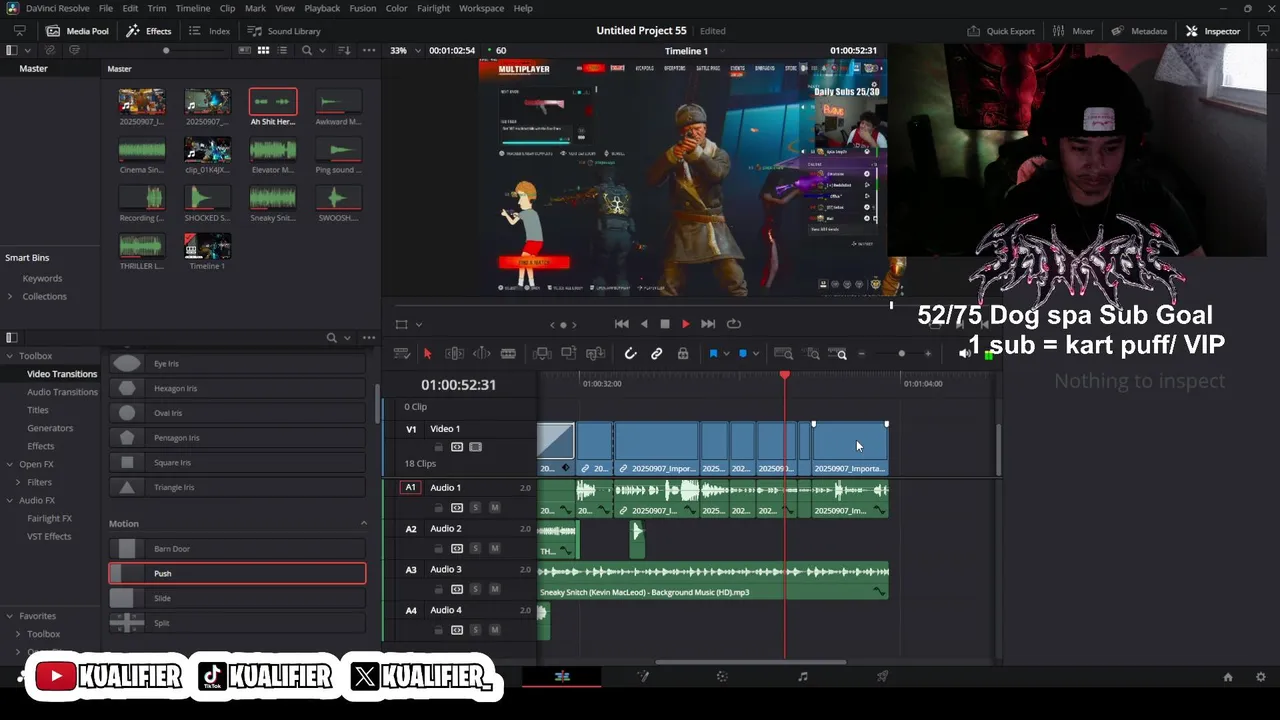Toggle the Inspector panel
This screenshot has width=1280, height=720.
pyautogui.click(x=1212, y=31)
